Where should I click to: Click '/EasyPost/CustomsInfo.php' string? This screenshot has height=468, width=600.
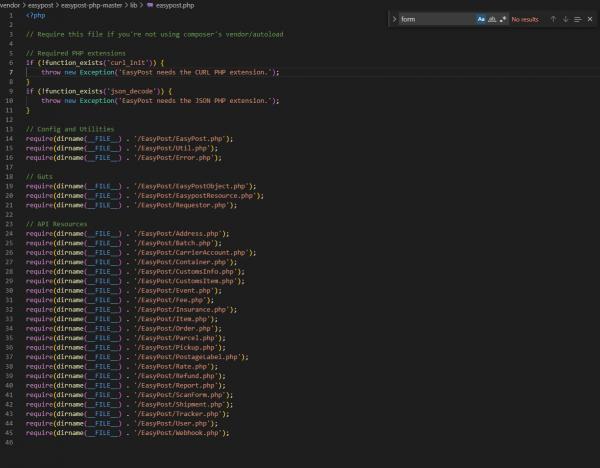186,272
